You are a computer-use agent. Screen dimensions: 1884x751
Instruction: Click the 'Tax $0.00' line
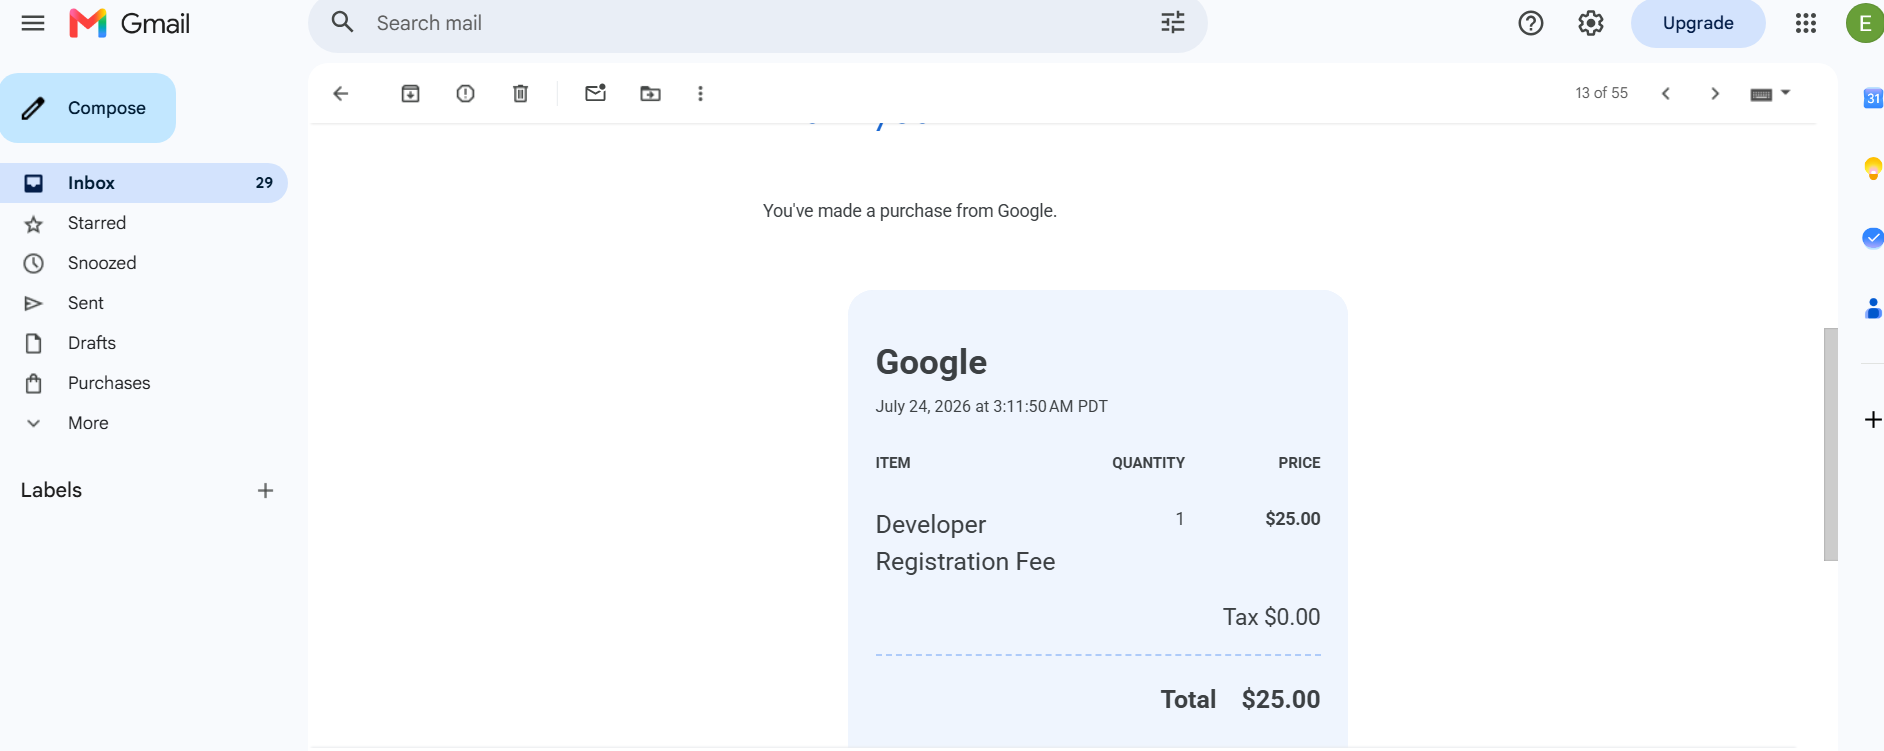click(1271, 617)
